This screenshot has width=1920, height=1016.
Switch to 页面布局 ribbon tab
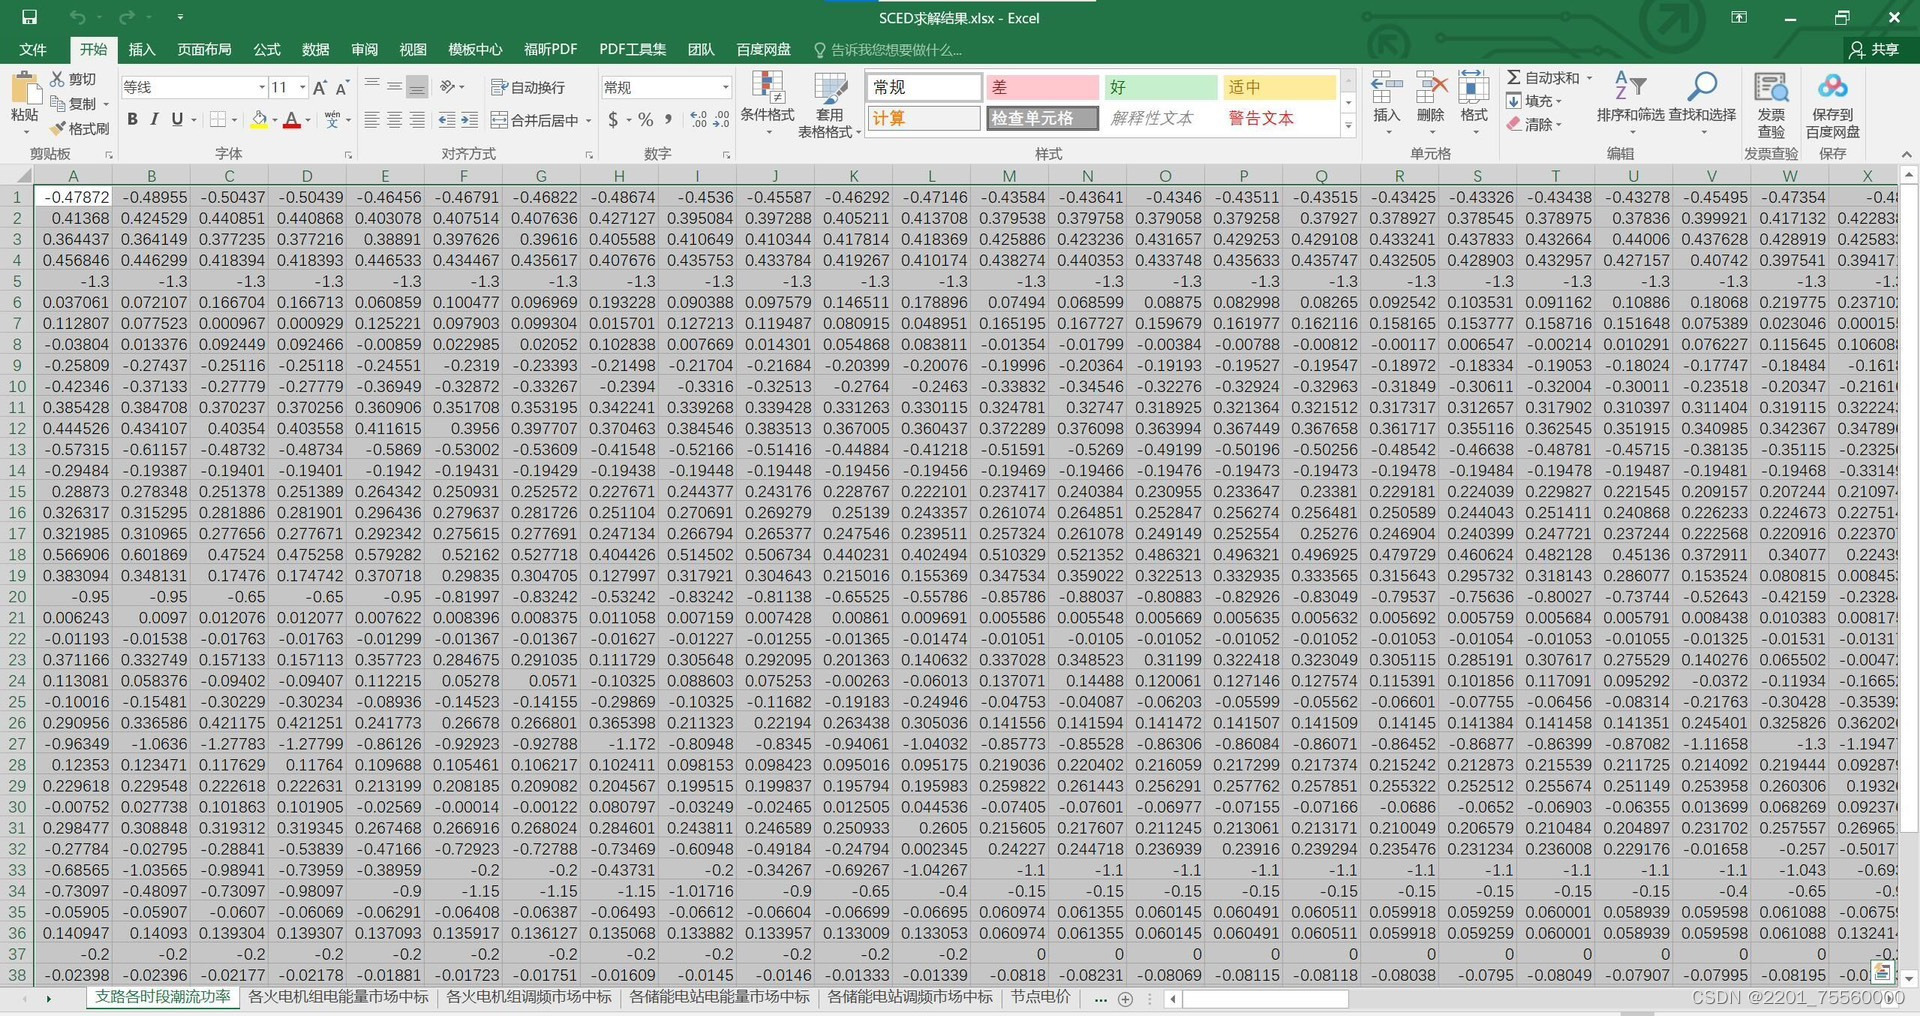click(204, 49)
